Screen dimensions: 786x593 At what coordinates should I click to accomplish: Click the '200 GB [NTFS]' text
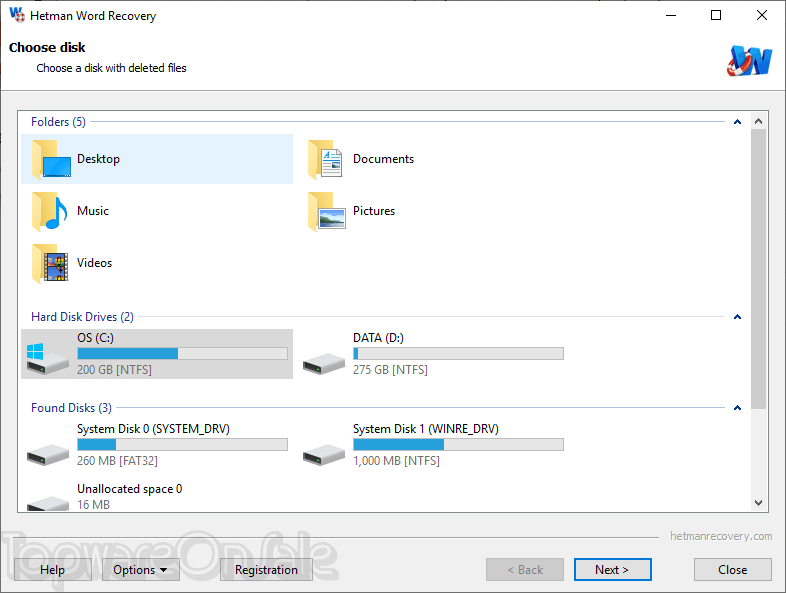(114, 369)
